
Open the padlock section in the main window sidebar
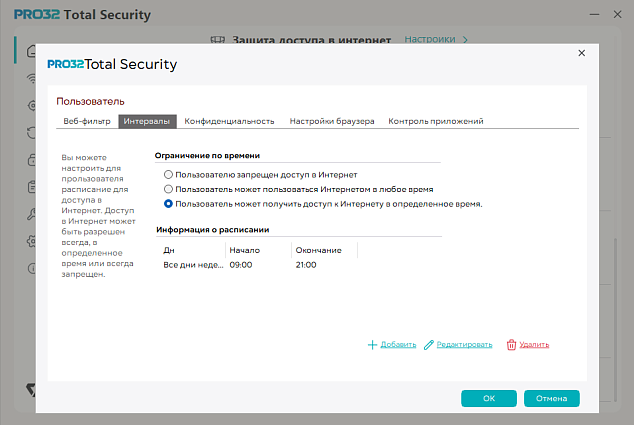(32, 160)
